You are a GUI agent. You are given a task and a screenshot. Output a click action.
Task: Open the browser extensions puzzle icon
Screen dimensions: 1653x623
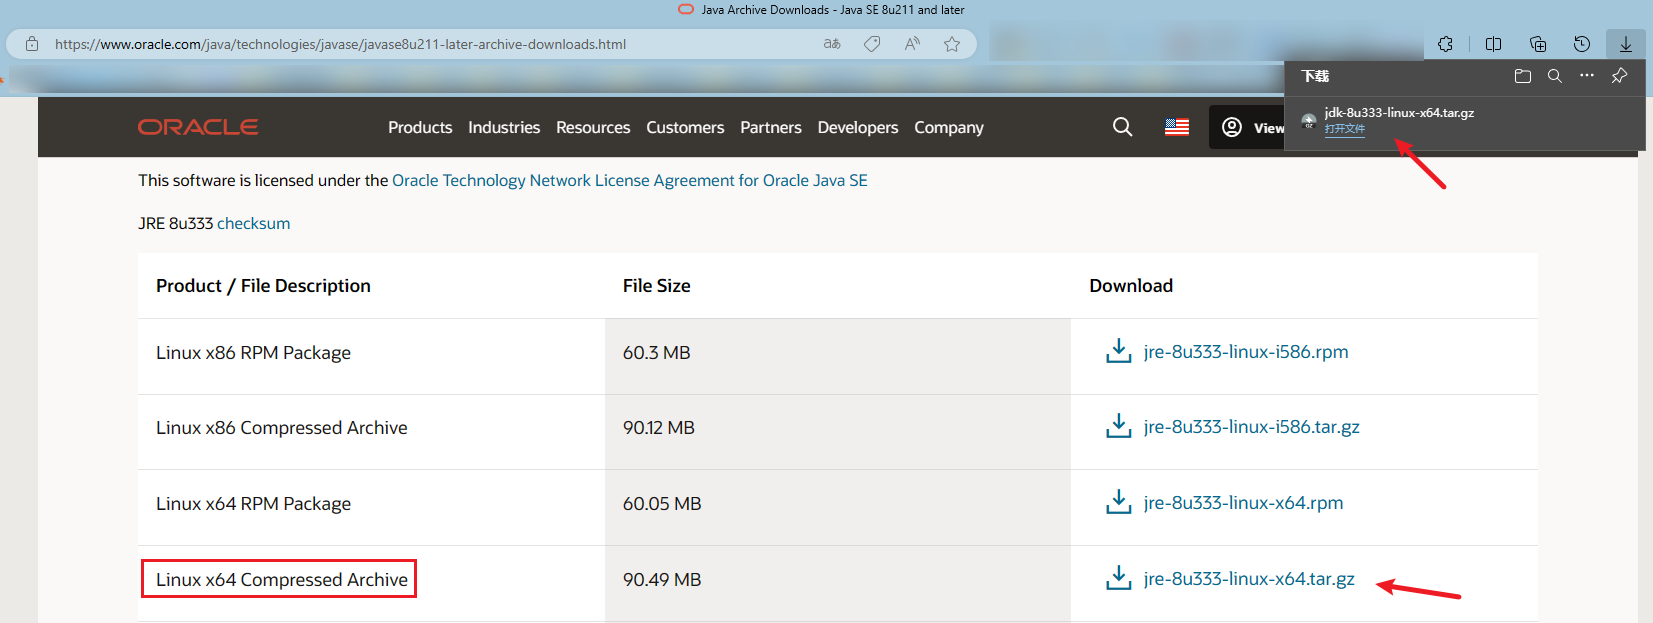(1446, 44)
